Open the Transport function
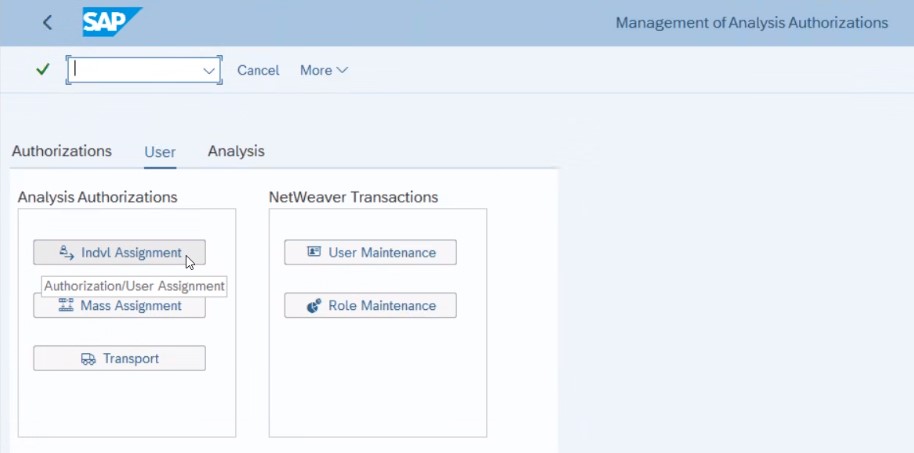This screenshot has width=914, height=453. coord(119,359)
